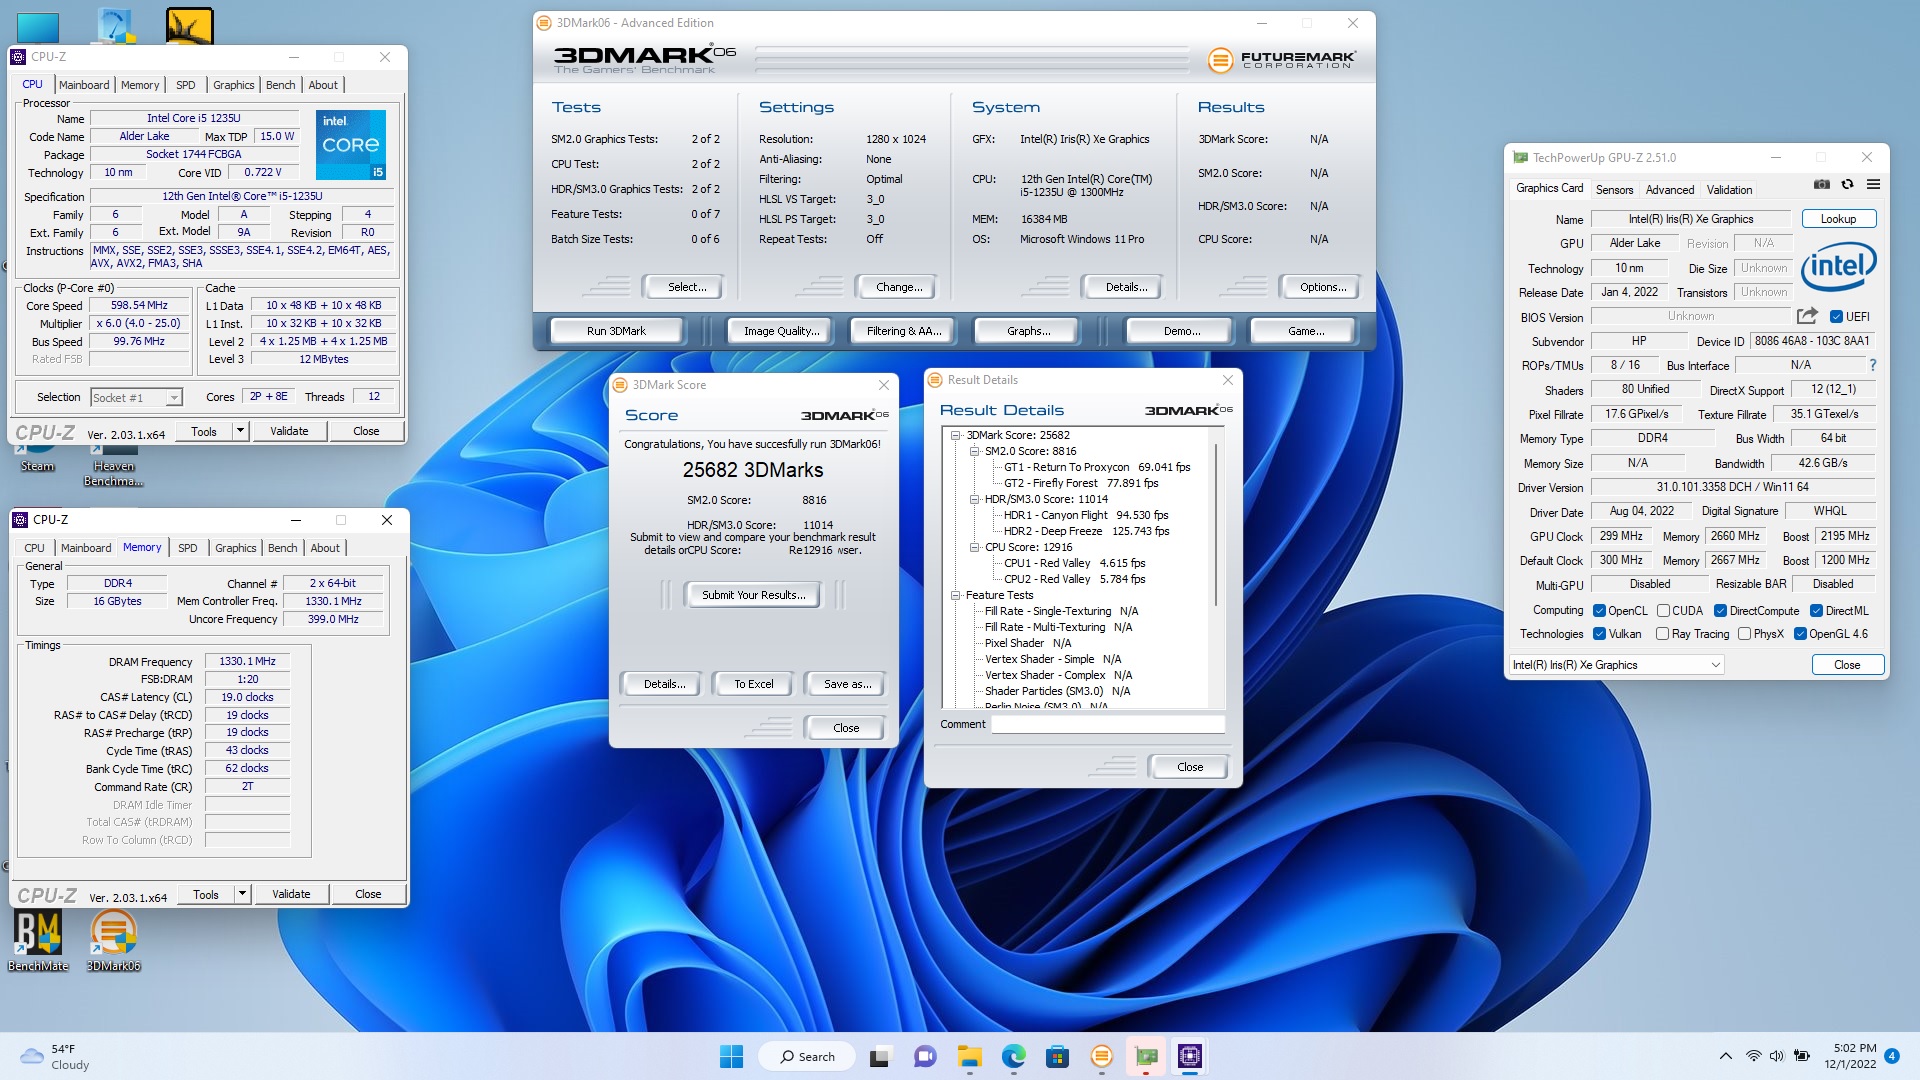Open the Windows Start menu

[731, 1056]
